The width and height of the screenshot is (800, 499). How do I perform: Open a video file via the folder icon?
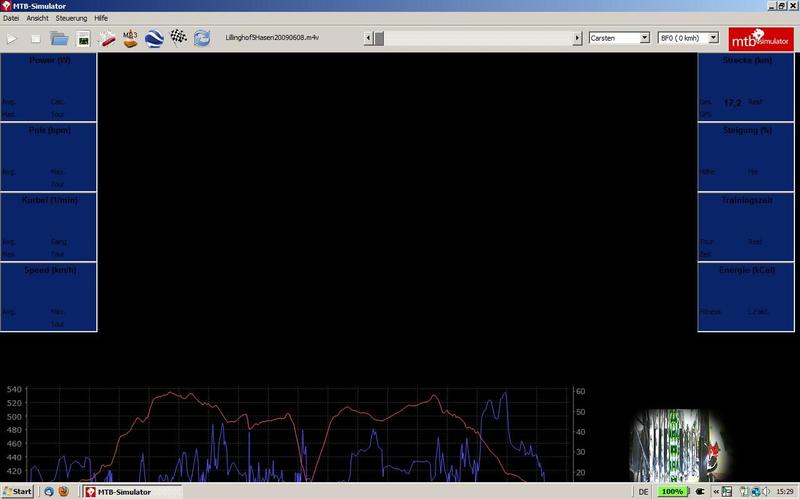pos(59,38)
